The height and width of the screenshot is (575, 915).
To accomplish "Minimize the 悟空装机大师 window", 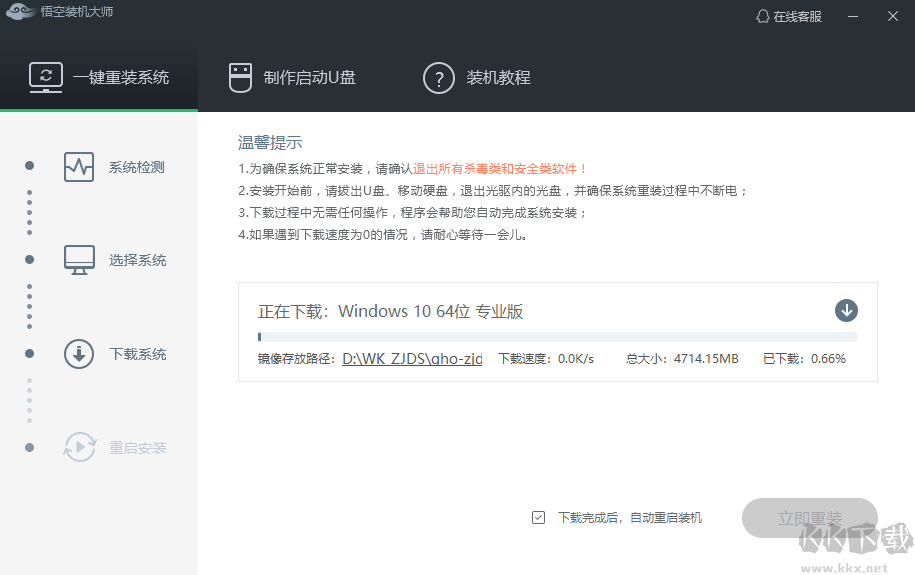I will [x=853, y=16].
